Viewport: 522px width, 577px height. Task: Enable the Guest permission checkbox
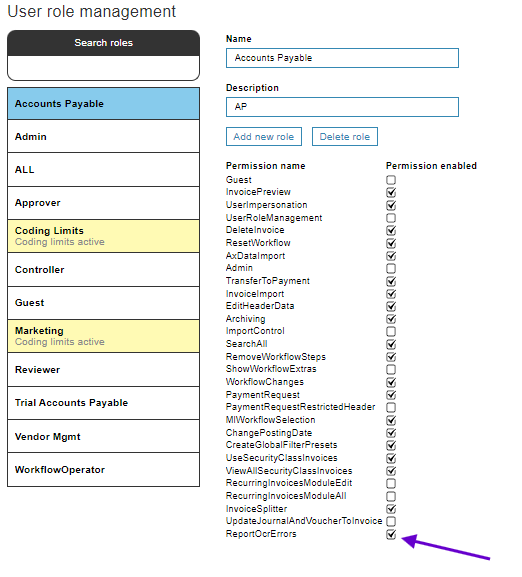391,180
